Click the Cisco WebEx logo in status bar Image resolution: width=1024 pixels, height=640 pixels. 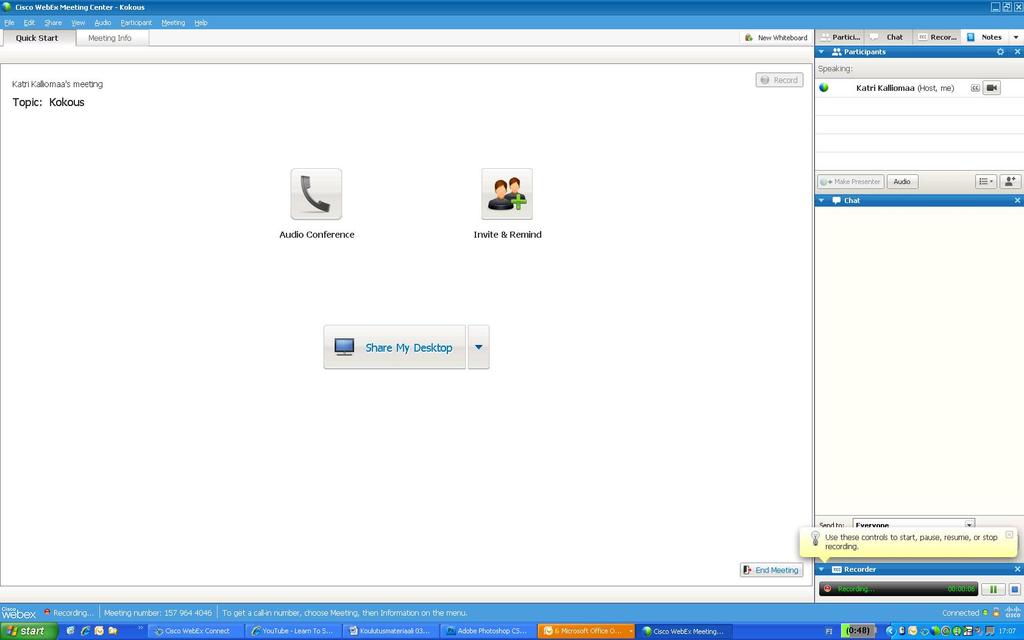[18, 613]
